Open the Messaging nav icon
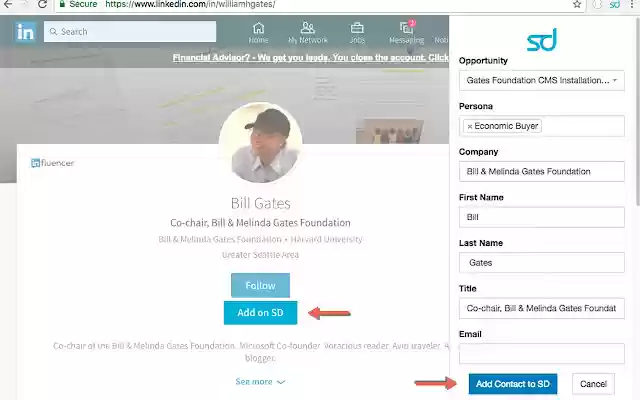The image size is (640, 400). pos(407,33)
